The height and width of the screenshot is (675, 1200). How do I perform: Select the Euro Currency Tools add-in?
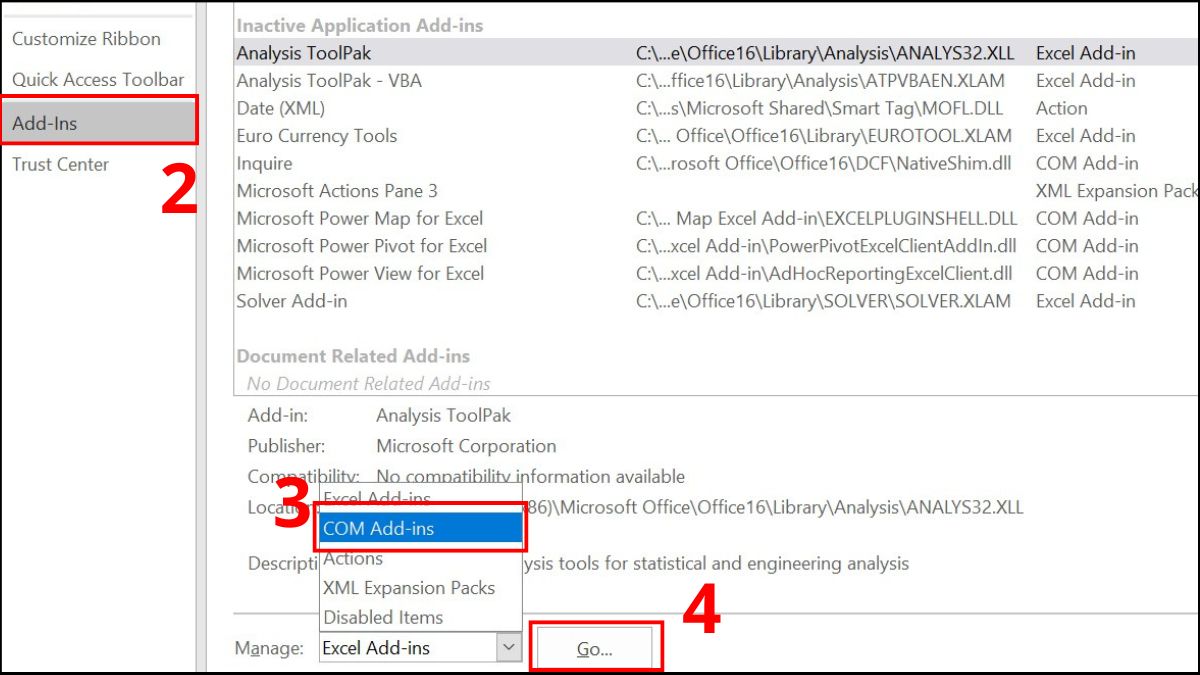point(315,135)
